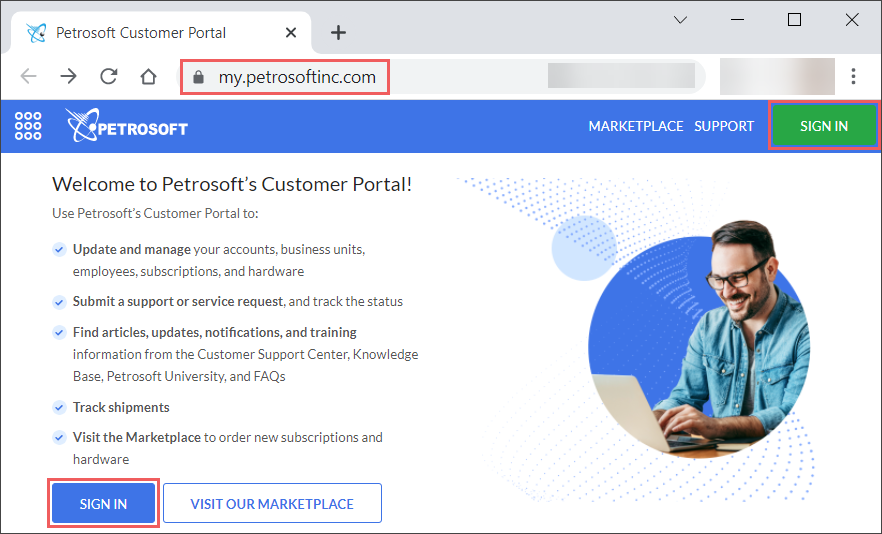Go back with the browser back arrow
This screenshot has width=882, height=534.
(28, 76)
